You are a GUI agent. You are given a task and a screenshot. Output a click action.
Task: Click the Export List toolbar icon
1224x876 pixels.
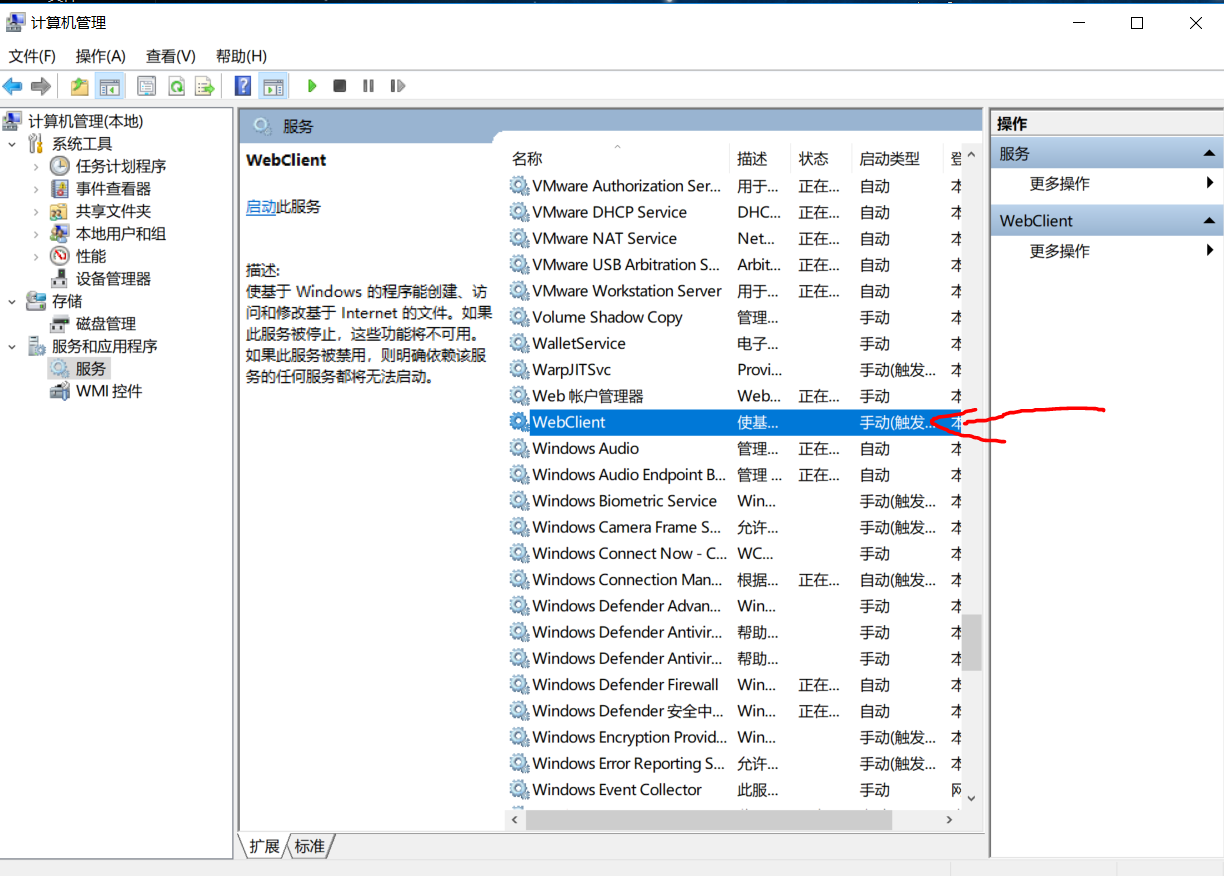tap(205, 87)
